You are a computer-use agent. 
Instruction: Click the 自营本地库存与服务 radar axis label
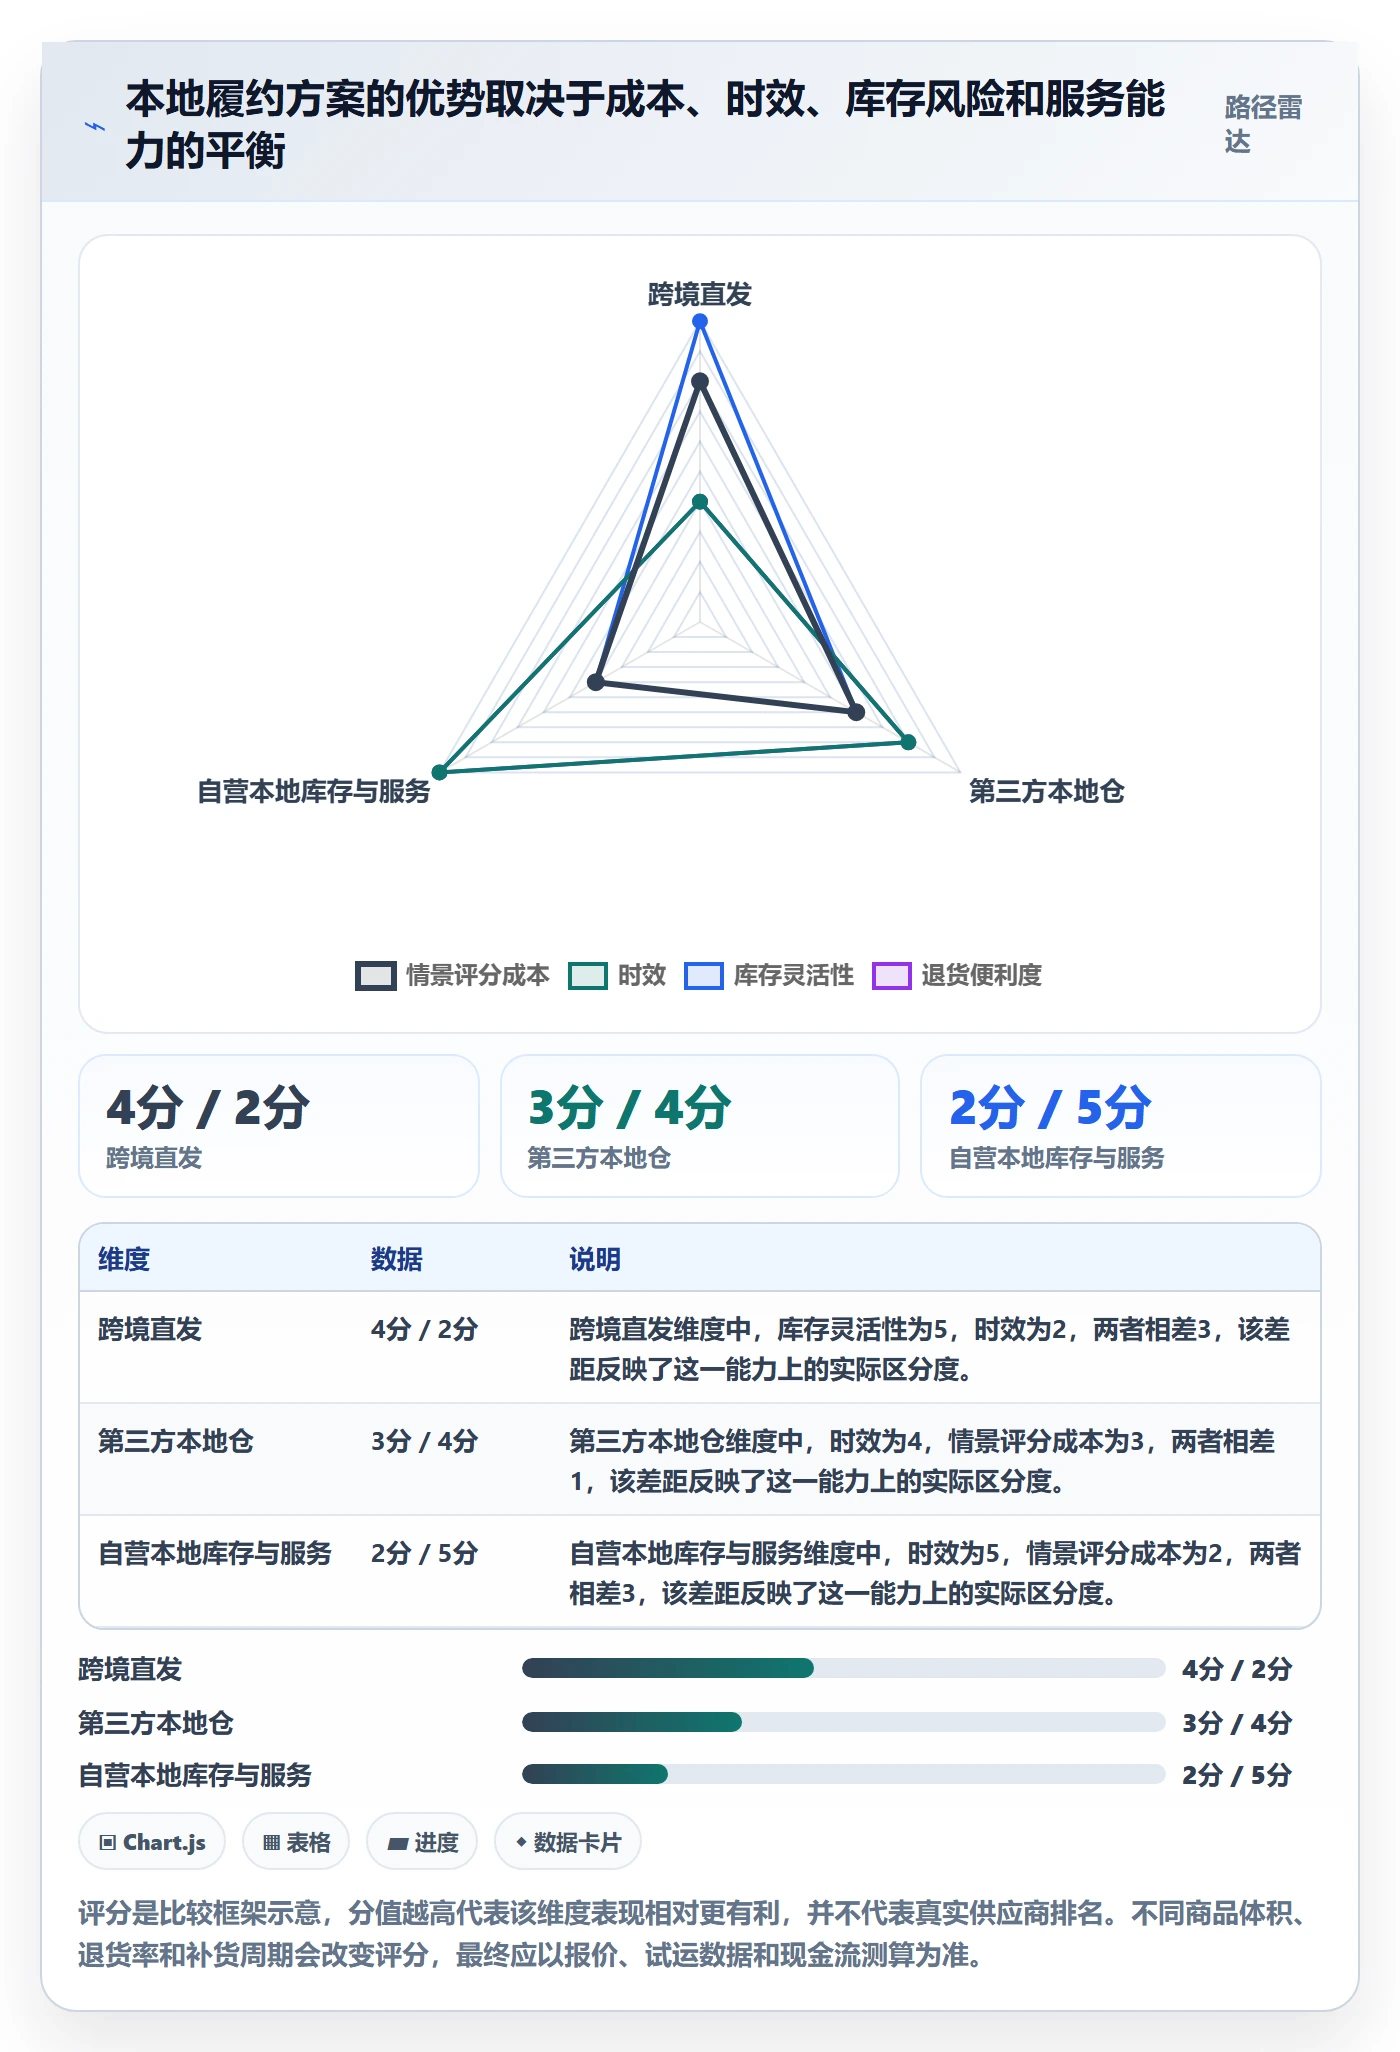(314, 791)
